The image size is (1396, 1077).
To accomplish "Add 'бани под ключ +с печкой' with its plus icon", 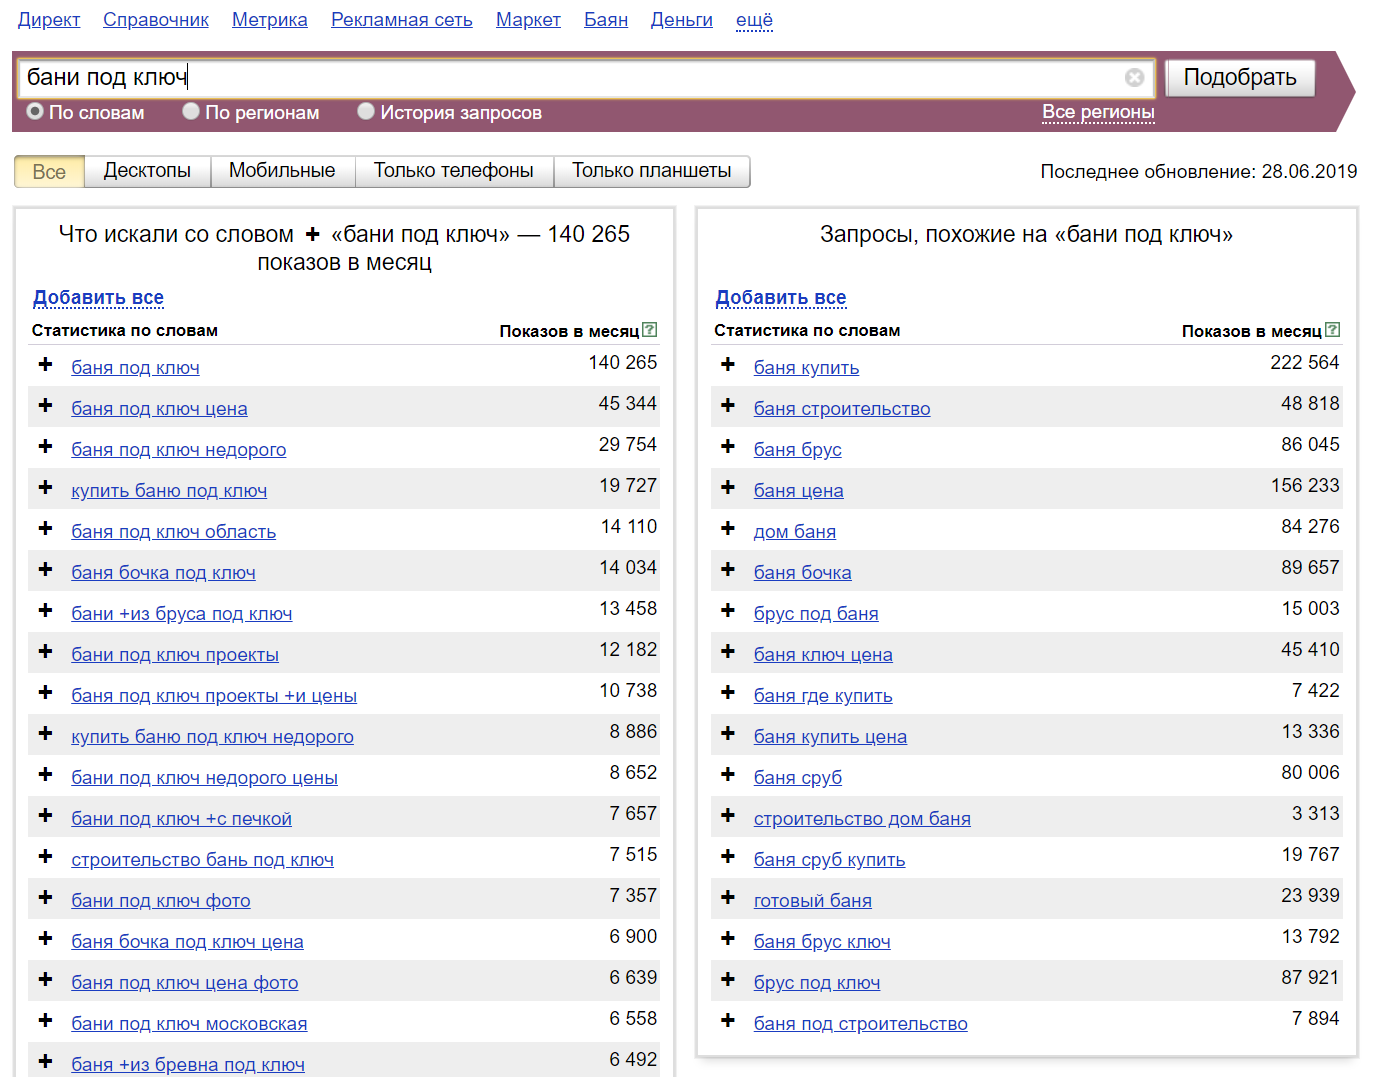I will pos(45,816).
